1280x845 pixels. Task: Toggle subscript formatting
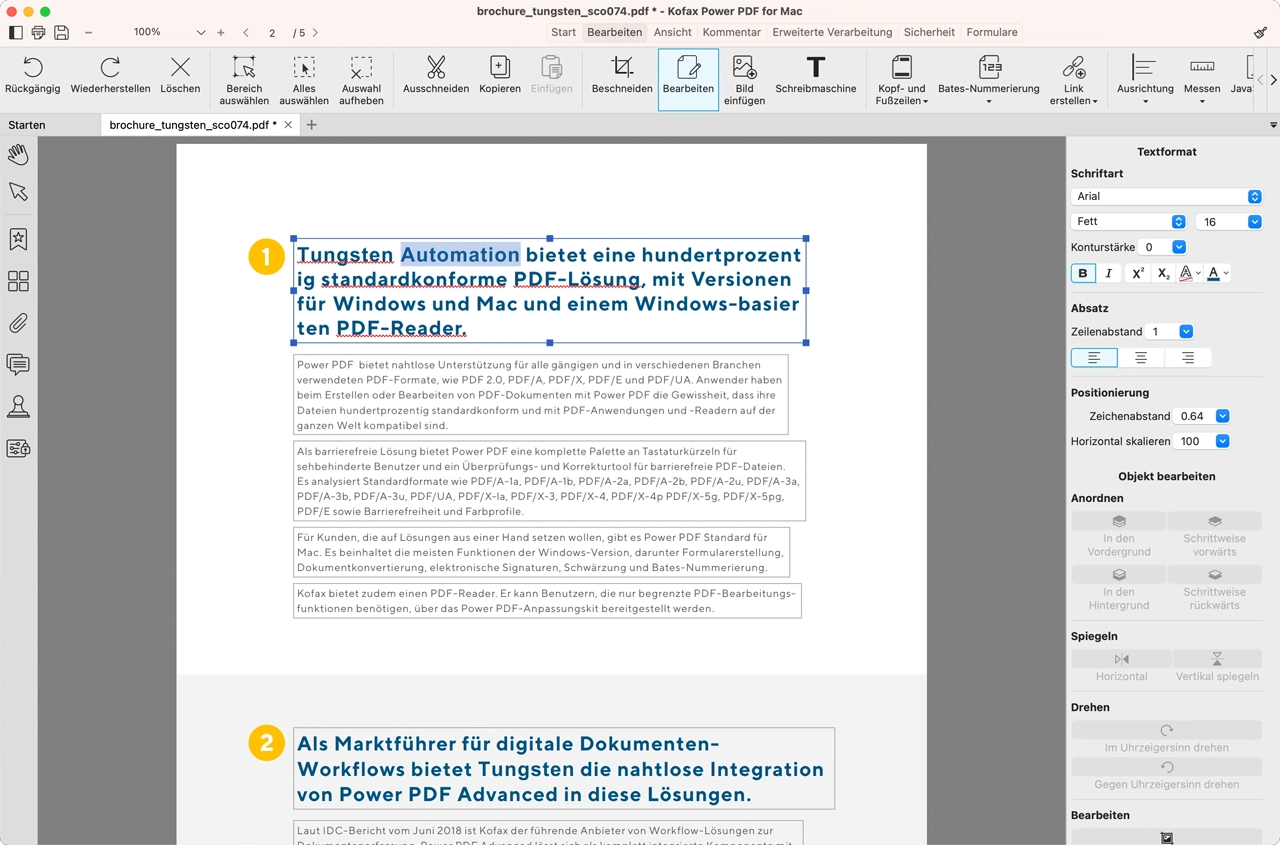1163,273
